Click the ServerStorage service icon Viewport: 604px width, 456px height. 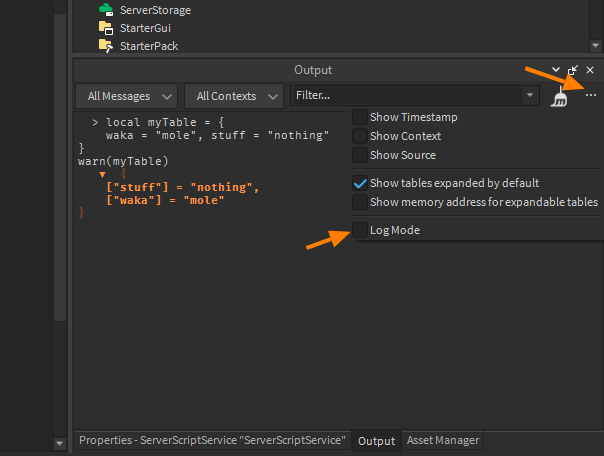click(x=105, y=10)
